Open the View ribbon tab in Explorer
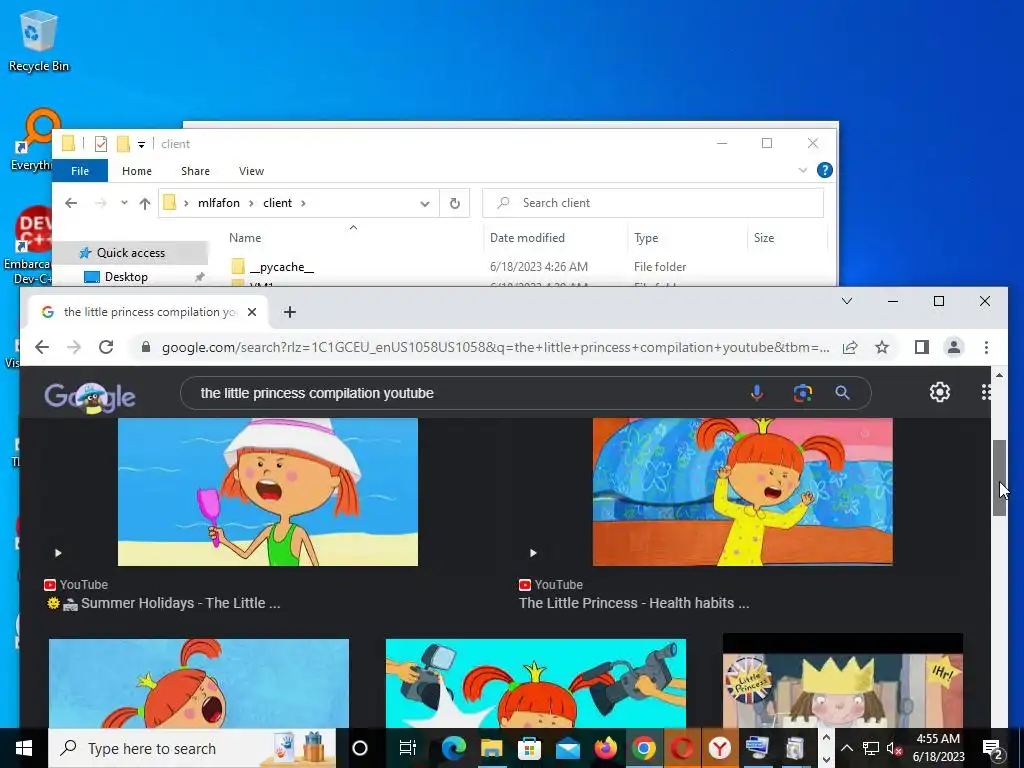This screenshot has width=1024, height=768. (x=251, y=171)
